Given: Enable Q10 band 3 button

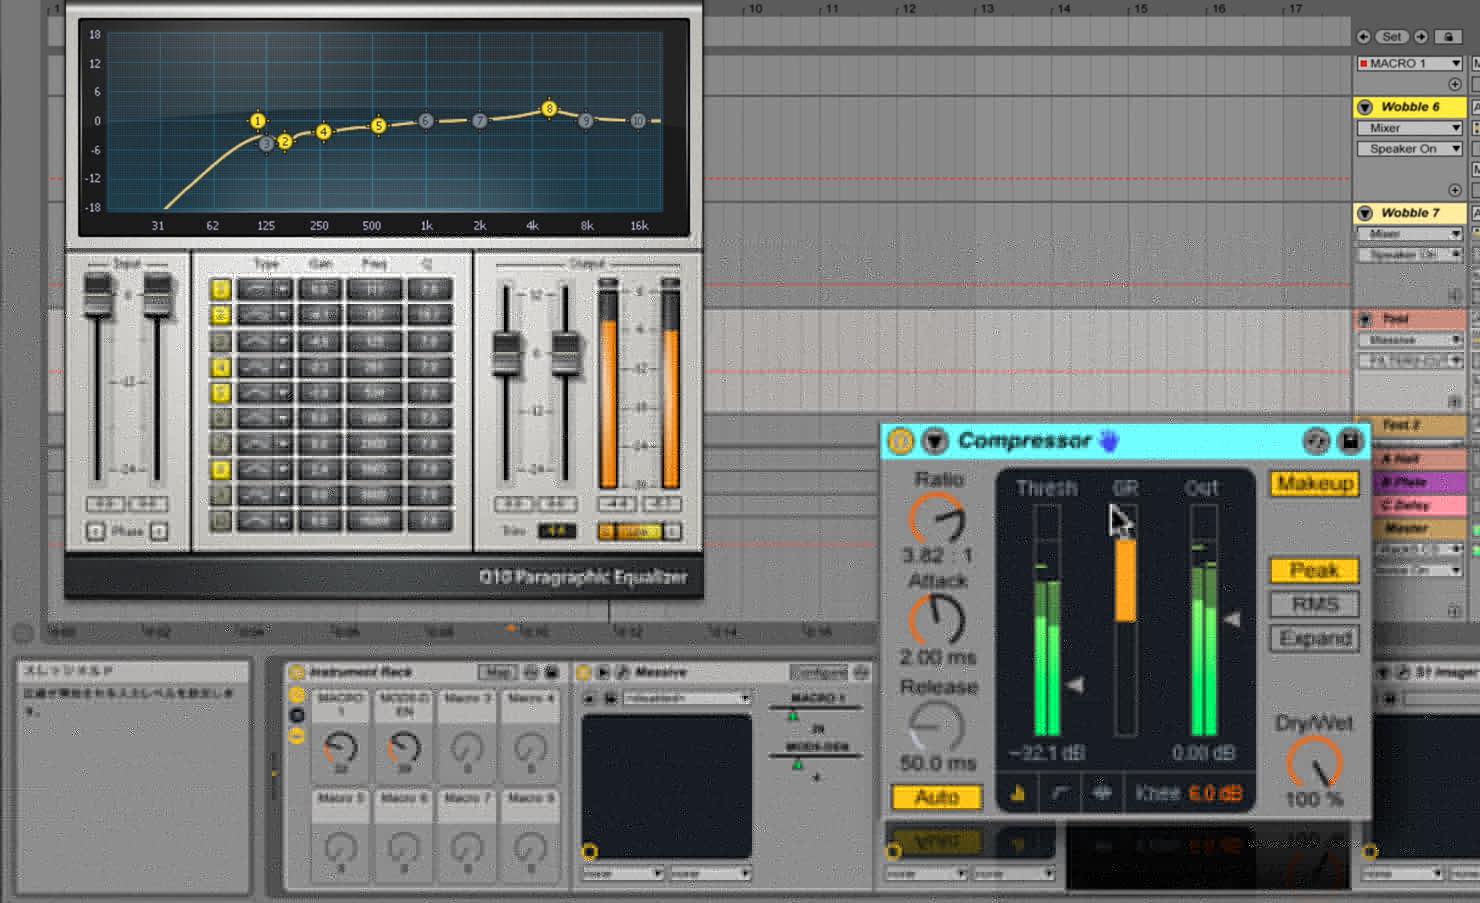Looking at the screenshot, I should tap(220, 341).
